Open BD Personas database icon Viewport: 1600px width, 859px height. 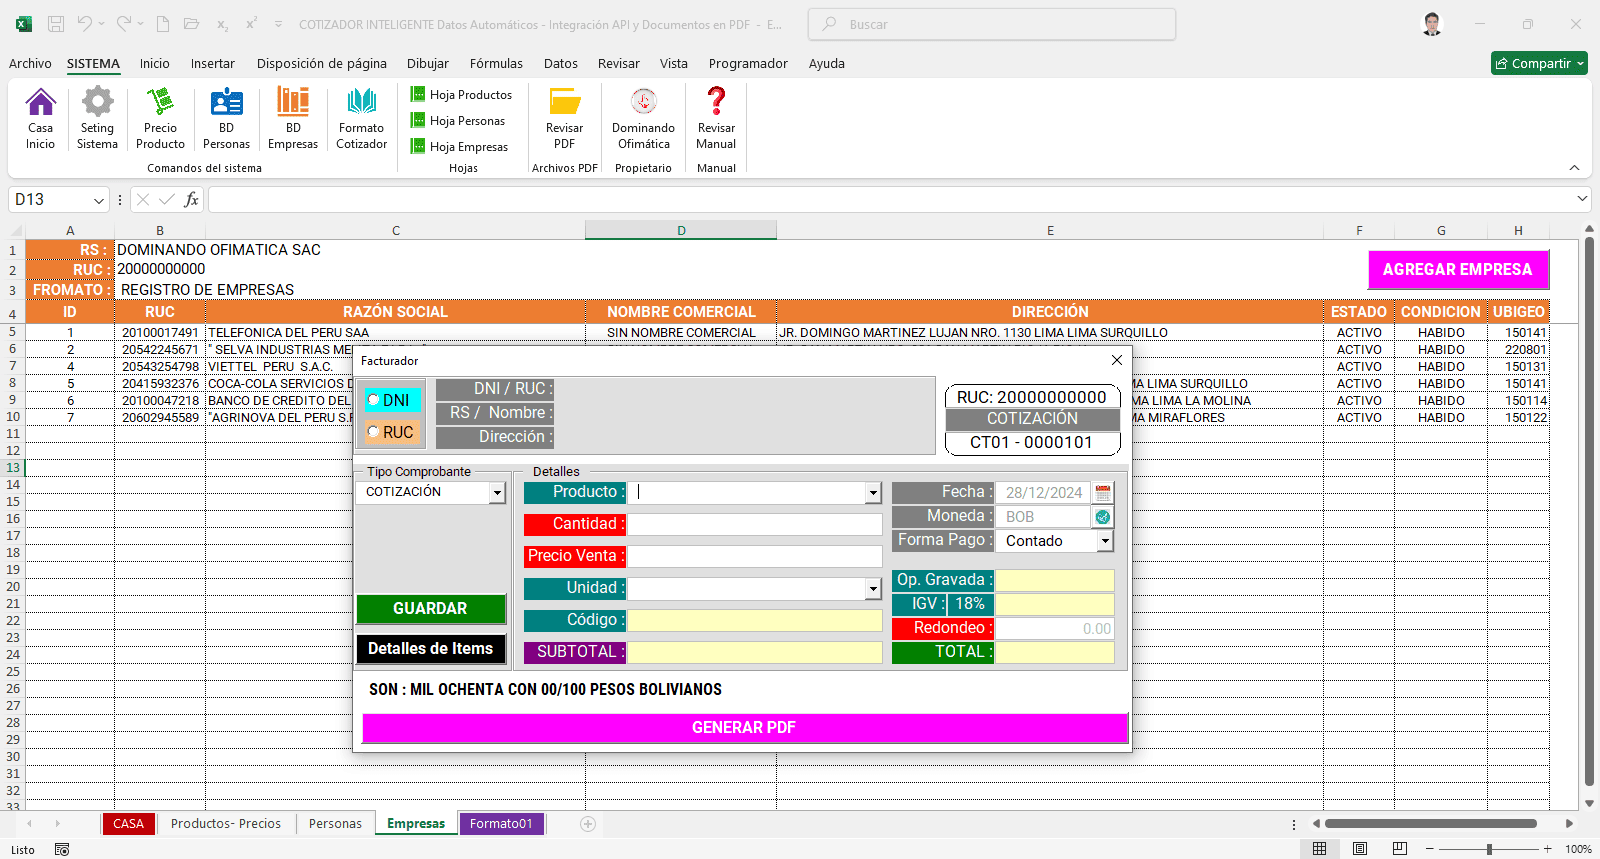pyautogui.click(x=226, y=118)
